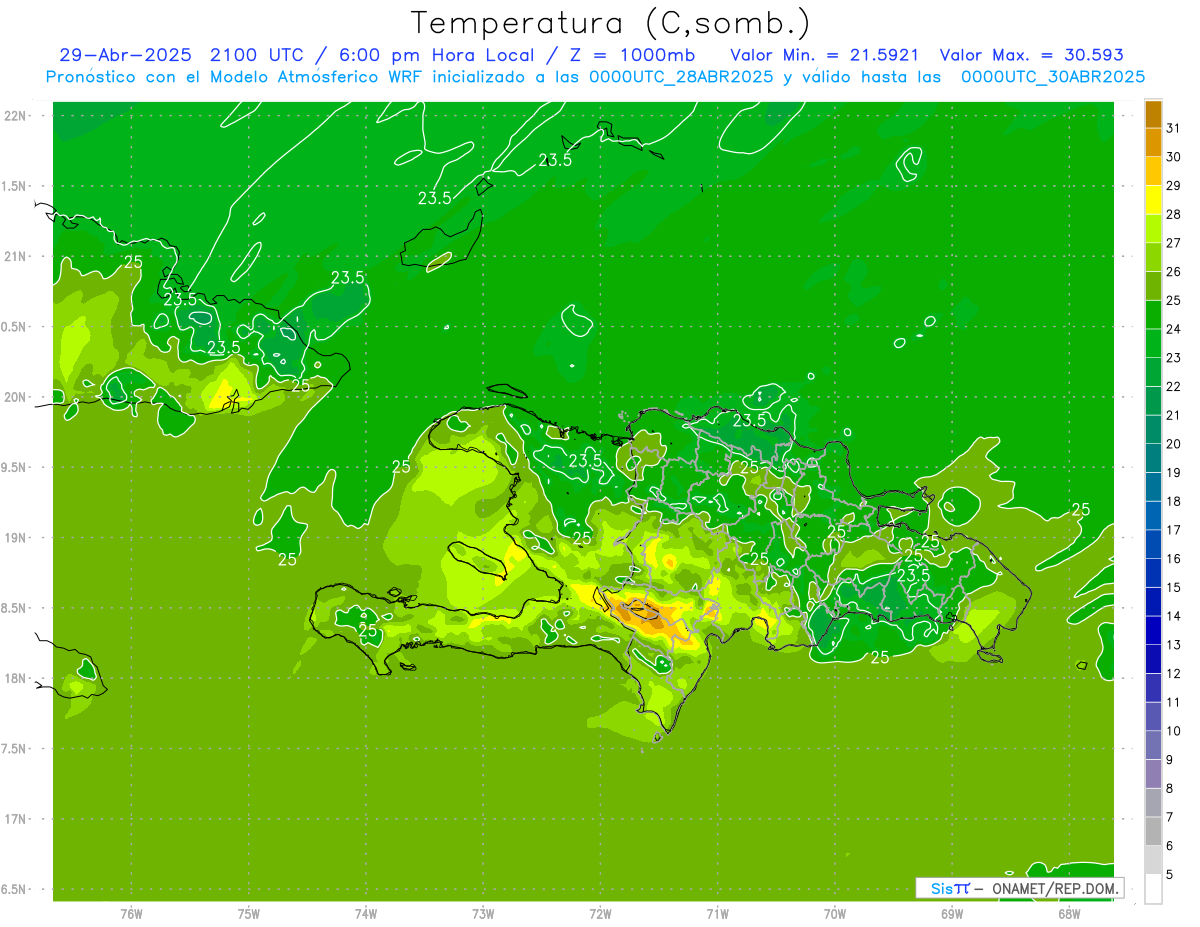
Task: Click the "0000UTC_30ABR2025" valid-until time
Action: click(1052, 77)
